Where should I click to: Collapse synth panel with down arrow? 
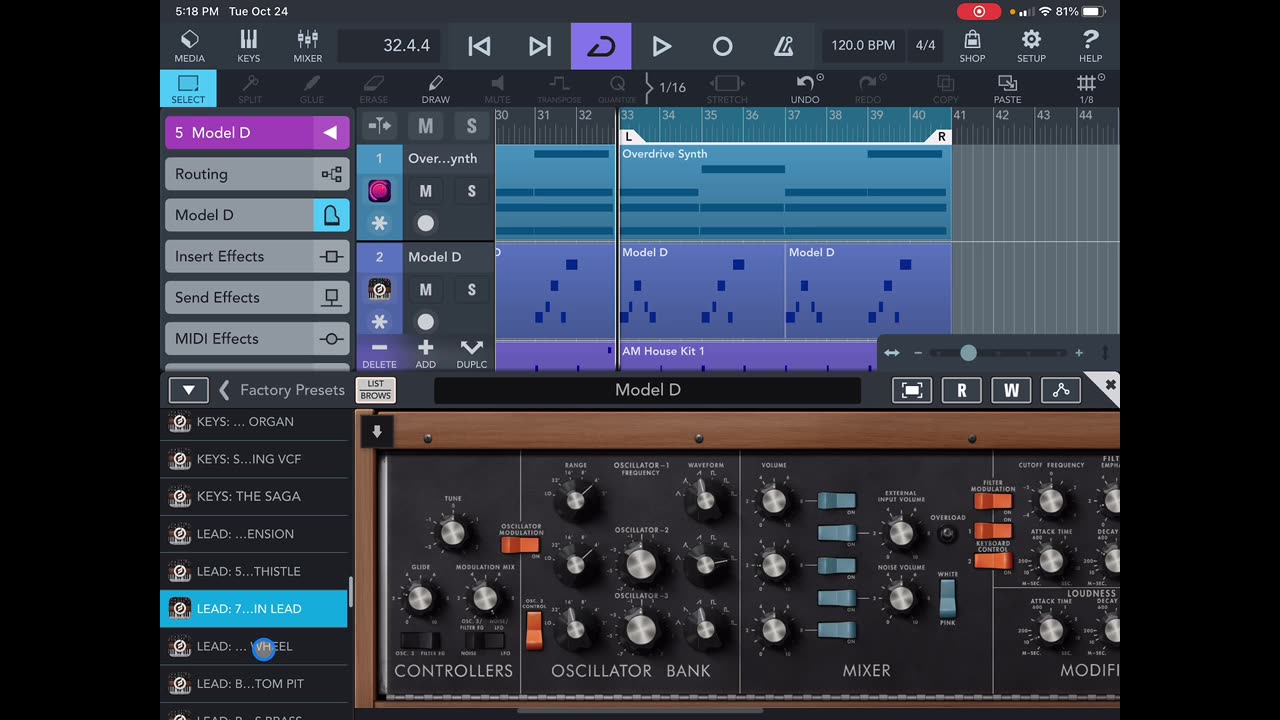pyautogui.click(x=377, y=432)
